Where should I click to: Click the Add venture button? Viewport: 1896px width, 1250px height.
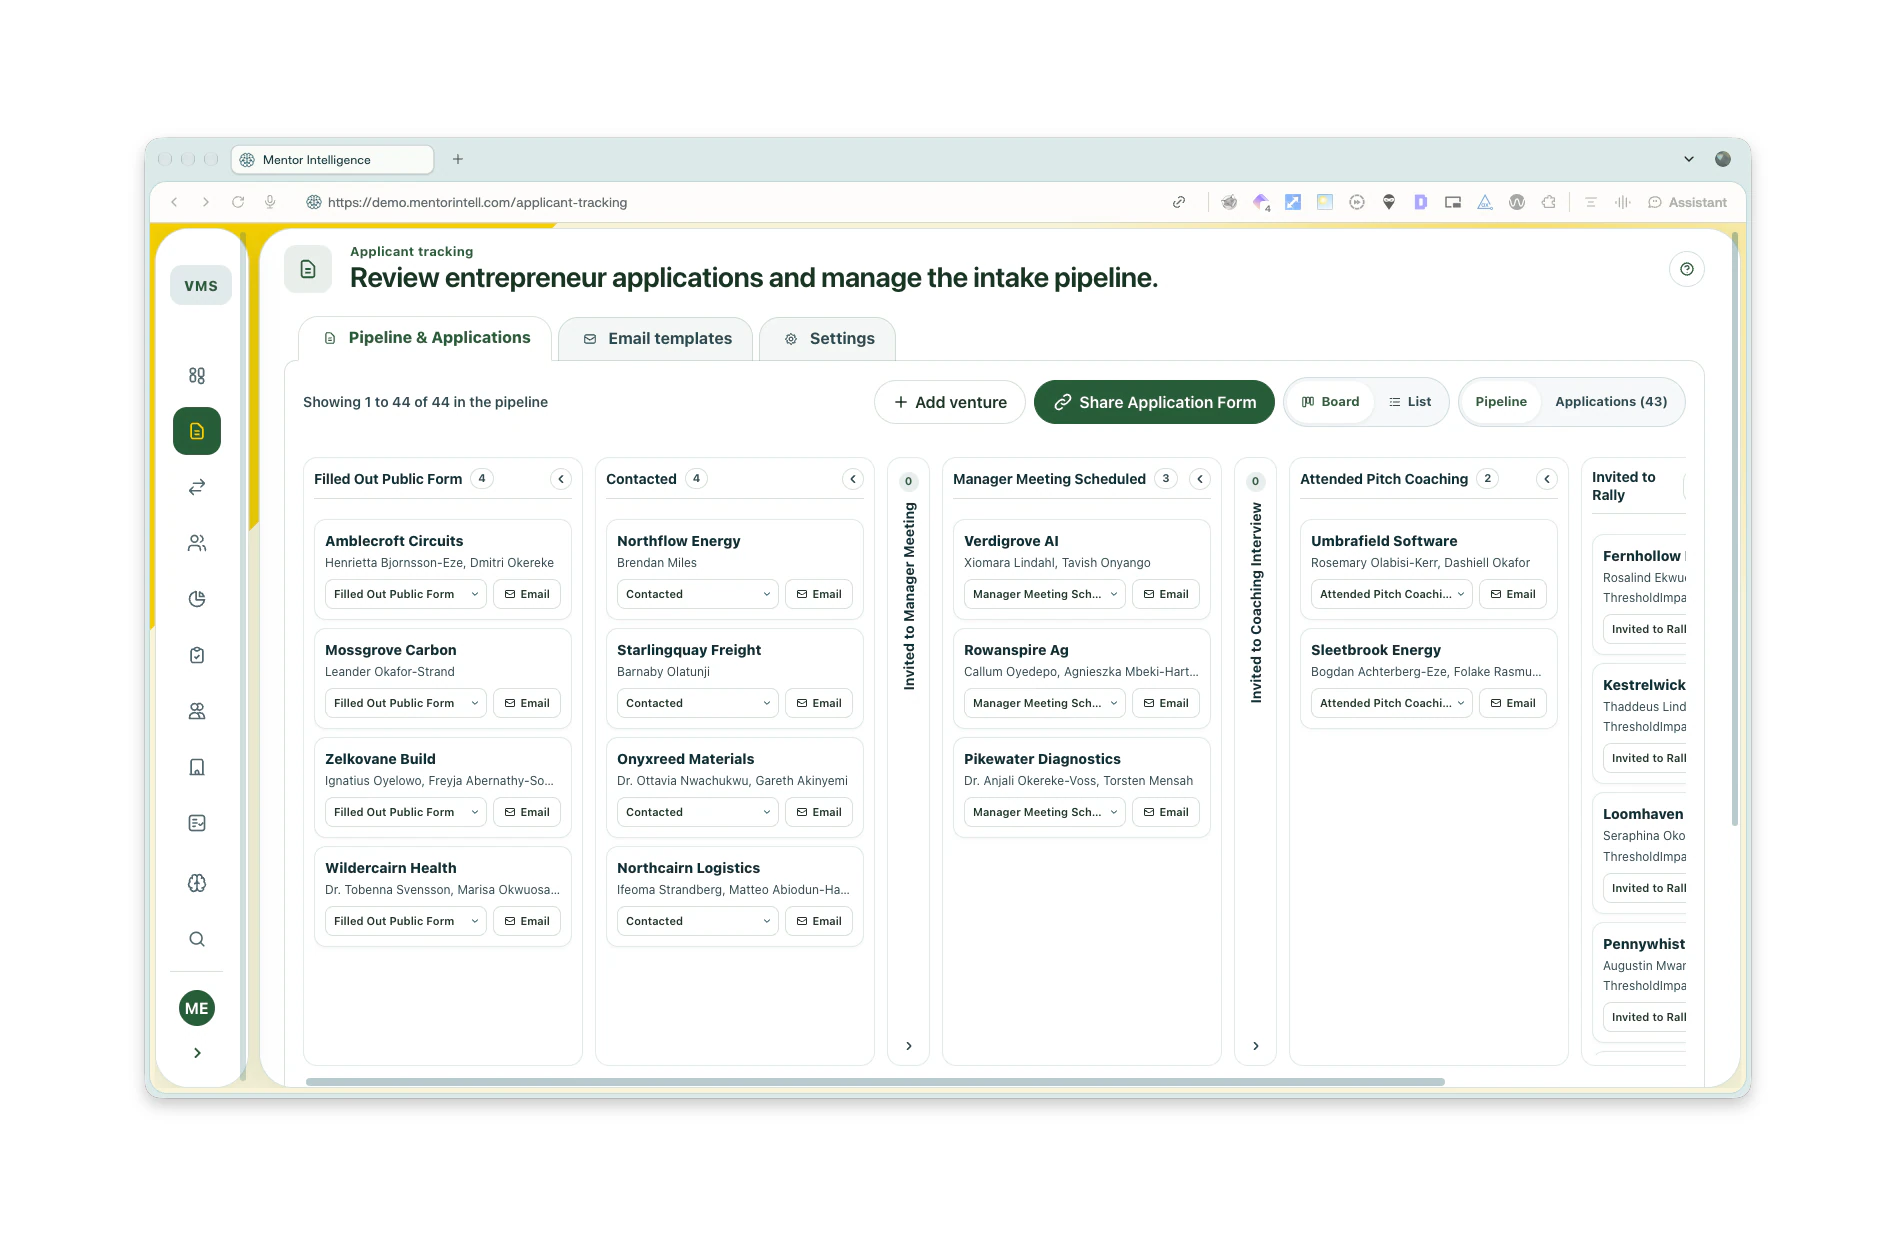(950, 402)
